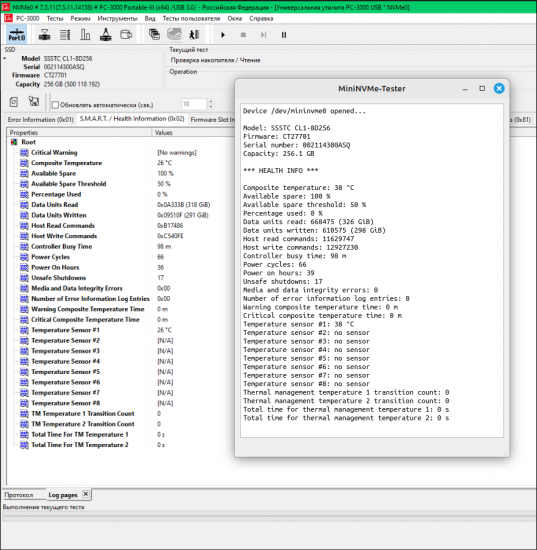Start the test with play button
The image size is (537, 550).
223,35
